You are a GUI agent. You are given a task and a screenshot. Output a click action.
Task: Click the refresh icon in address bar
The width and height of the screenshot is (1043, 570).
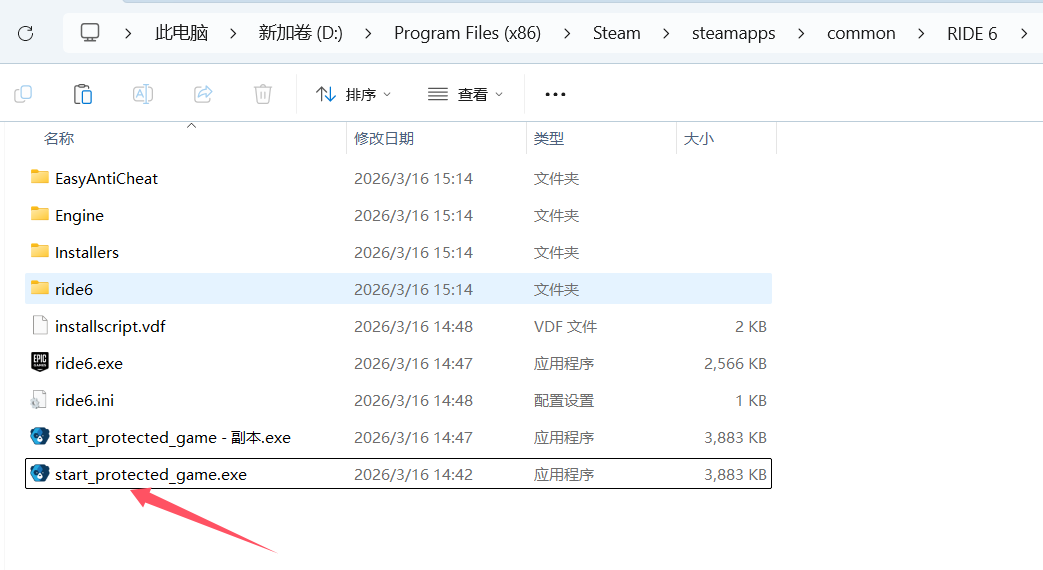coord(26,33)
